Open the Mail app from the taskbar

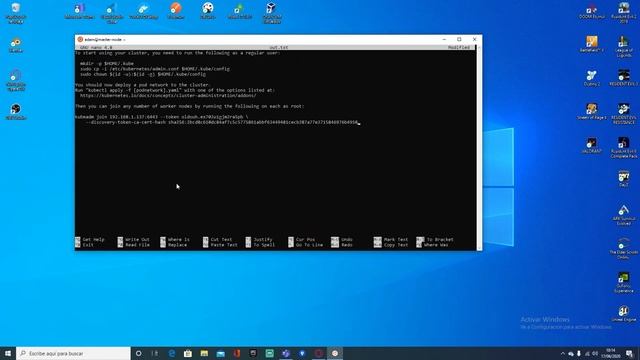[220, 353]
